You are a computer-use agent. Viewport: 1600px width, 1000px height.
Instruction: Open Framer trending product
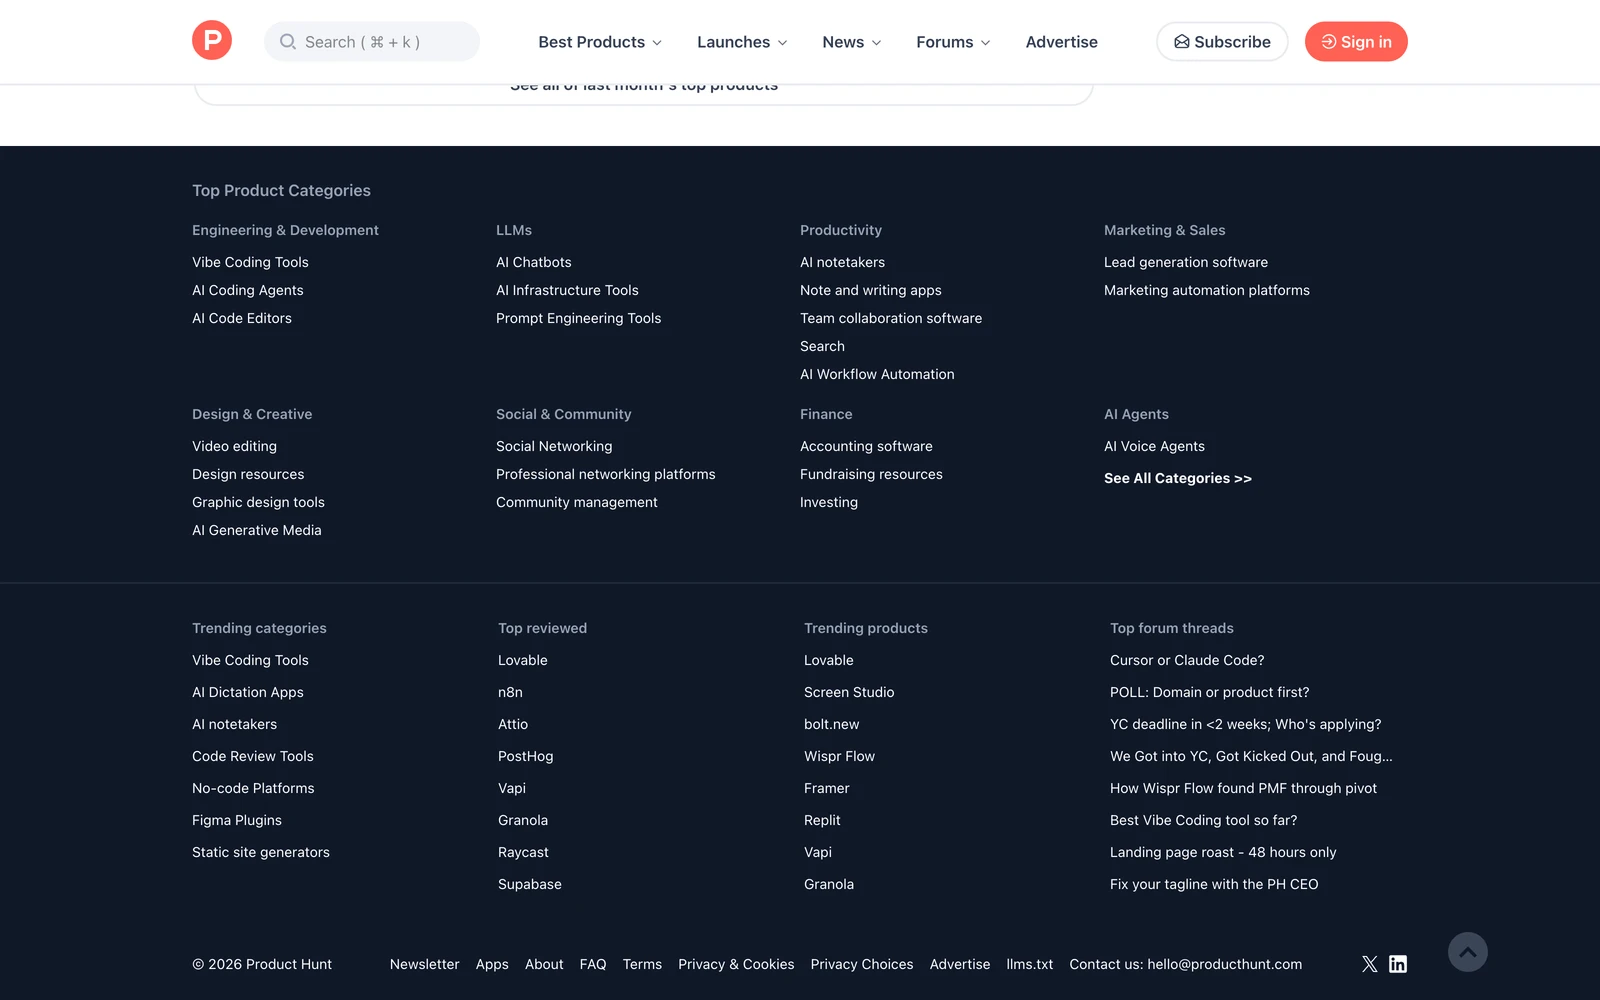[x=827, y=788]
